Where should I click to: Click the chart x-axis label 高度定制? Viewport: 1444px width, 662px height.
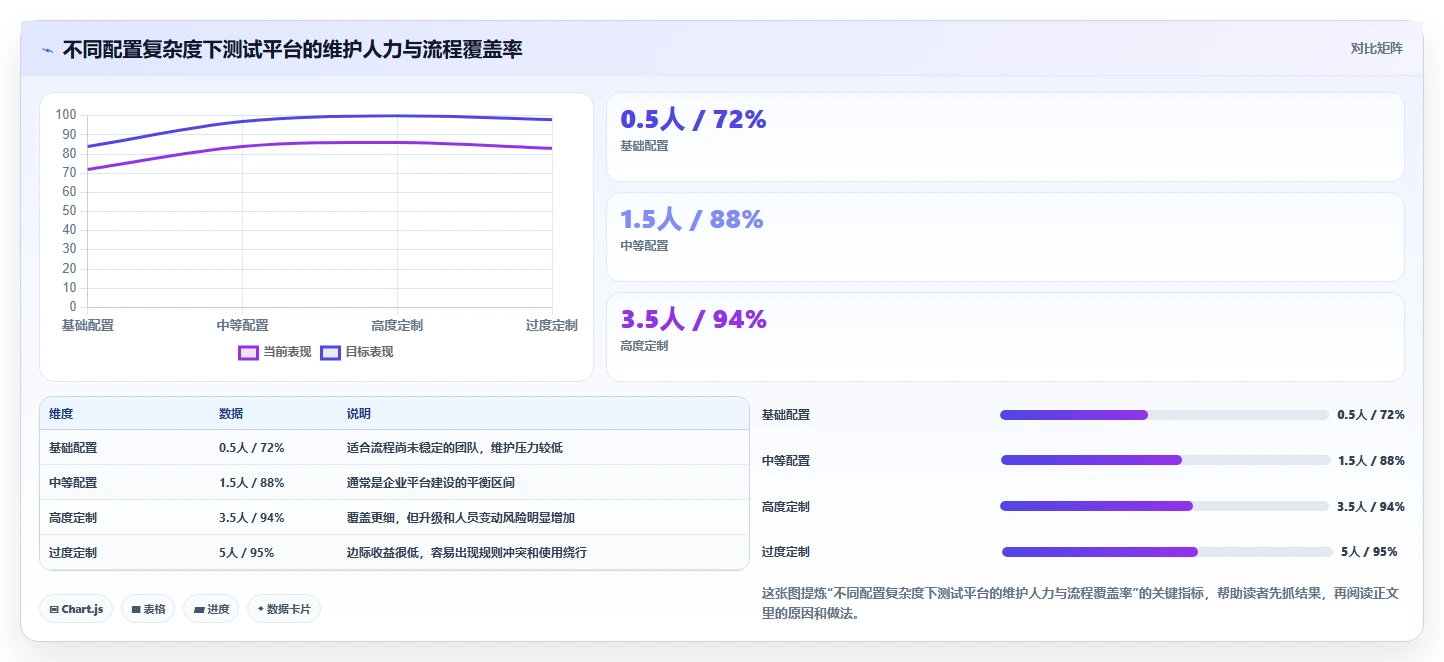[397, 325]
